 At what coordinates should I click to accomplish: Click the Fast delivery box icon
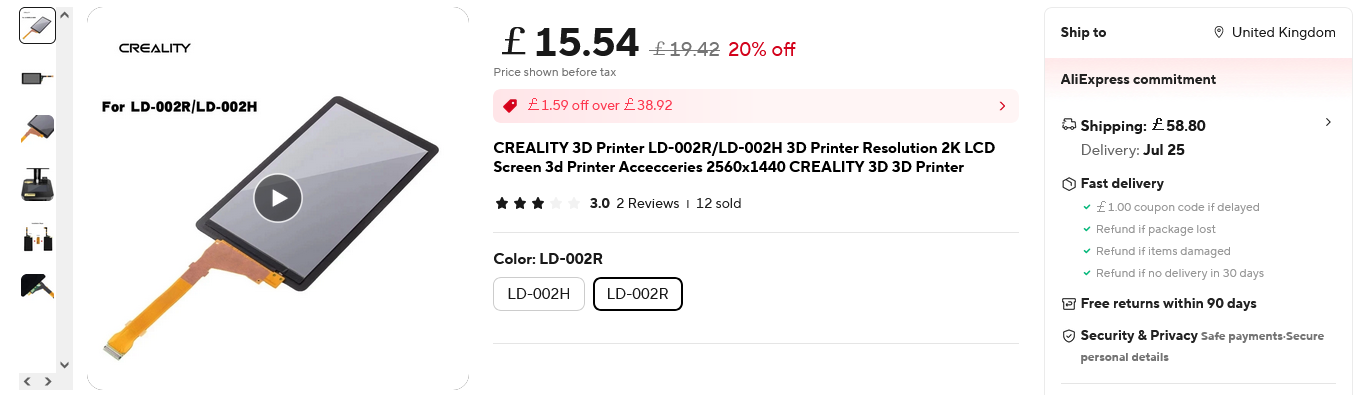point(1068,184)
